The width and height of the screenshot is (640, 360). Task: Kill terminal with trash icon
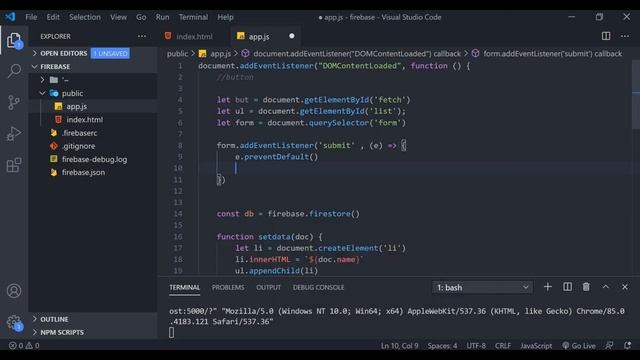(586, 287)
